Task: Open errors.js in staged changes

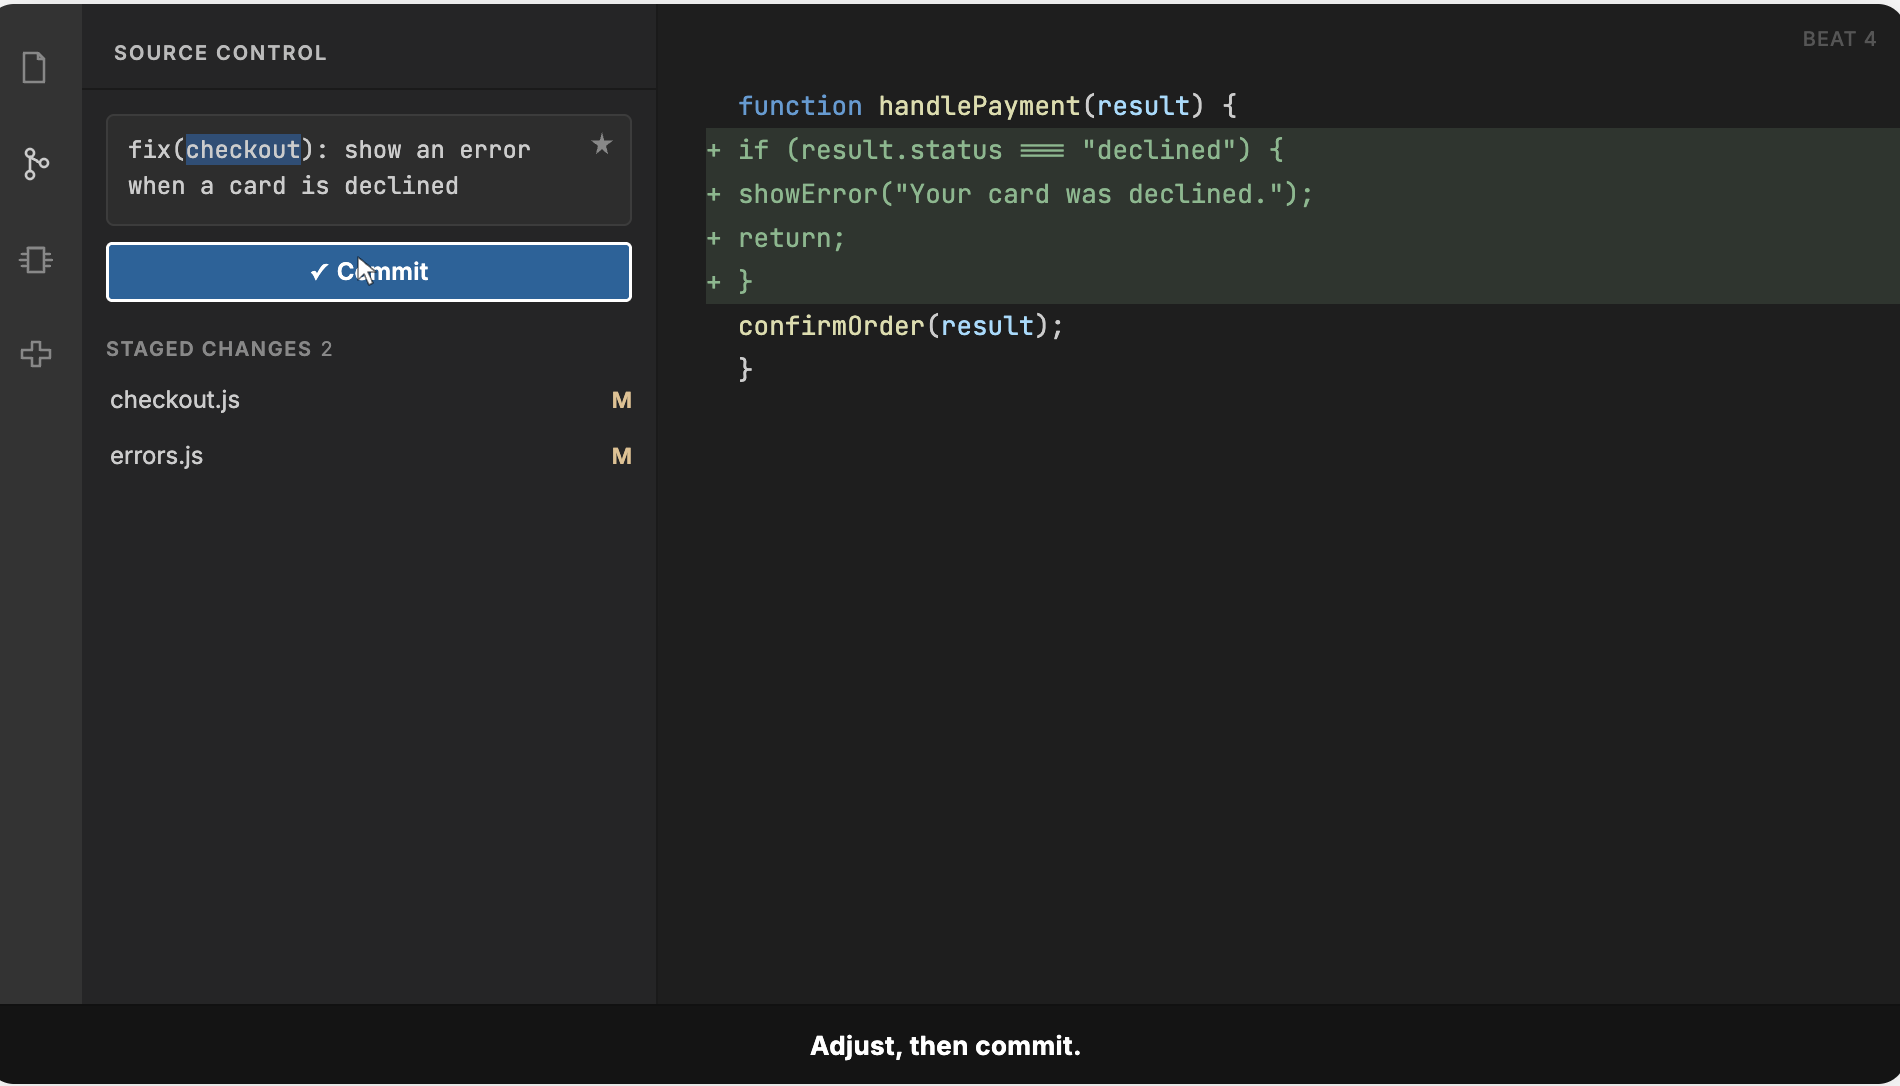Action: pos(370,456)
